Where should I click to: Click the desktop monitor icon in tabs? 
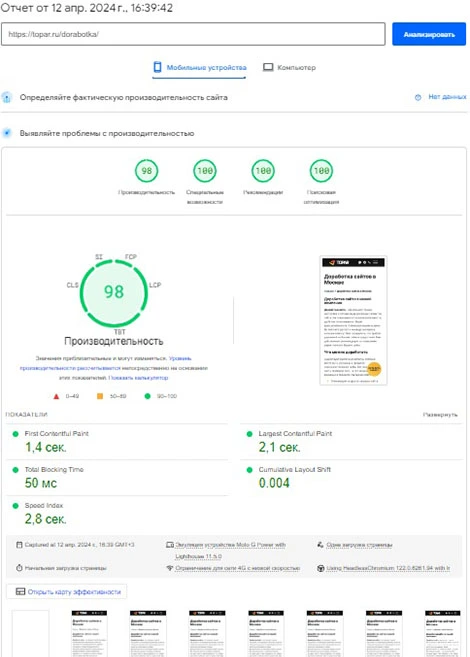coord(268,67)
